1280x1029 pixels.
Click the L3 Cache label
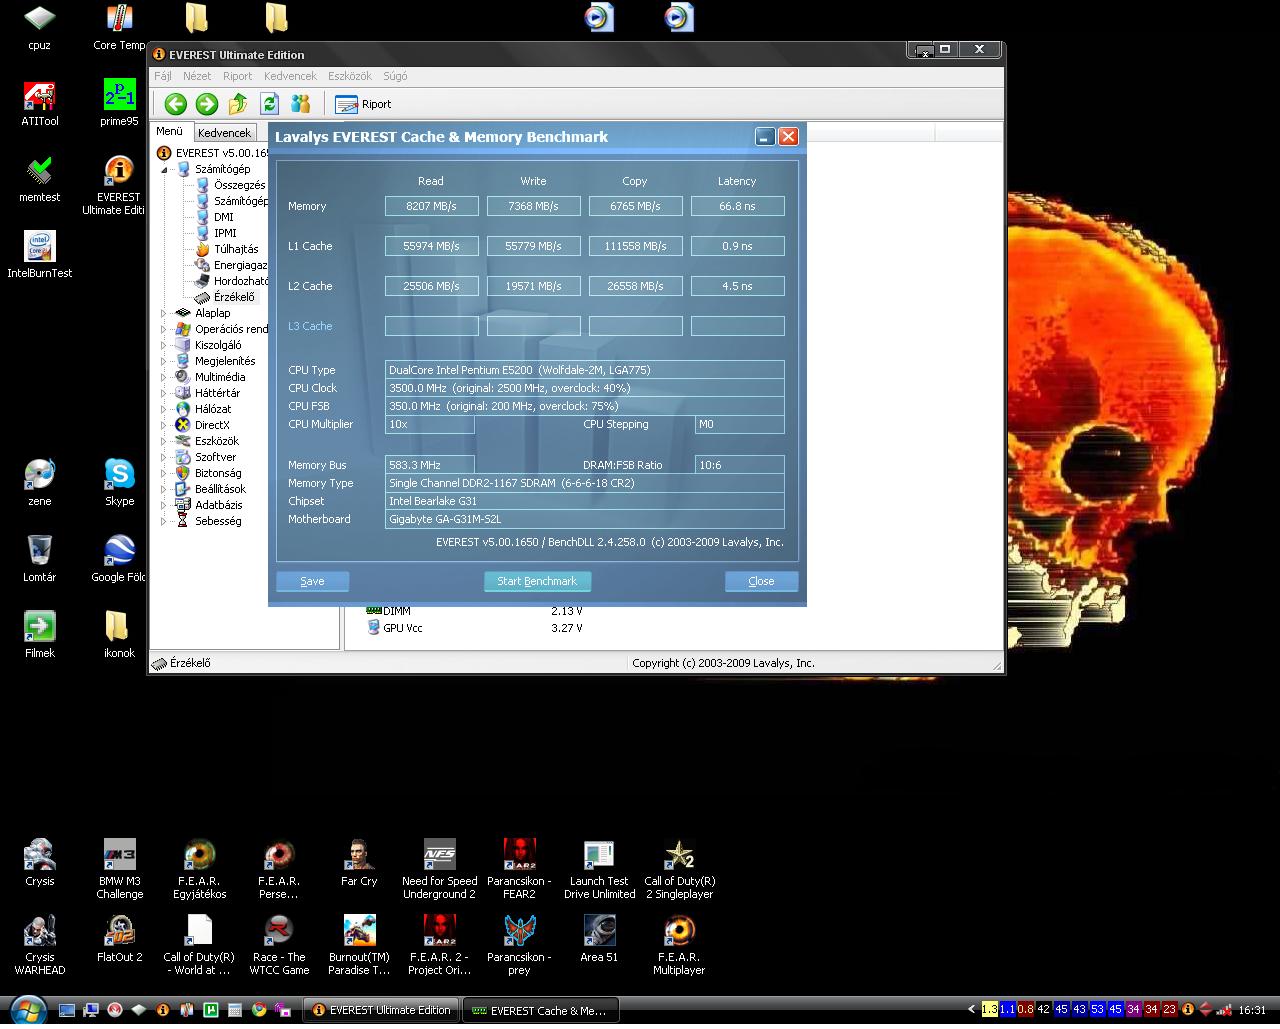click(310, 326)
